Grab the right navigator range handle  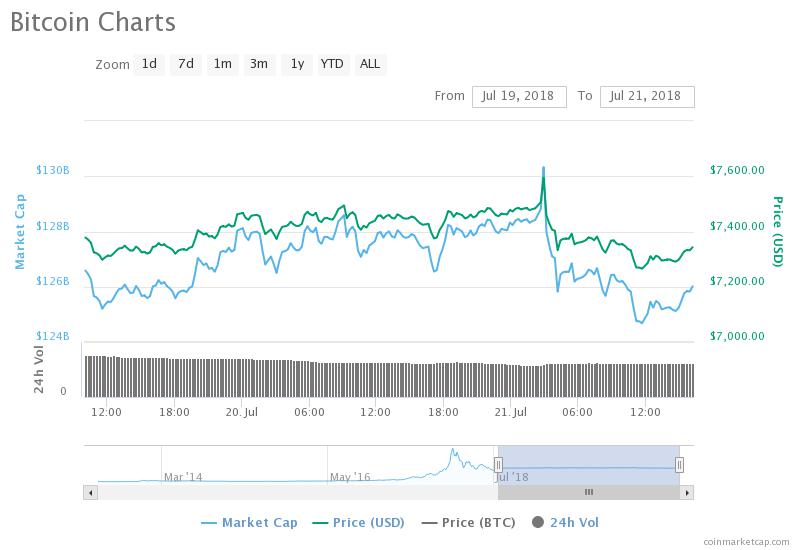coord(679,465)
